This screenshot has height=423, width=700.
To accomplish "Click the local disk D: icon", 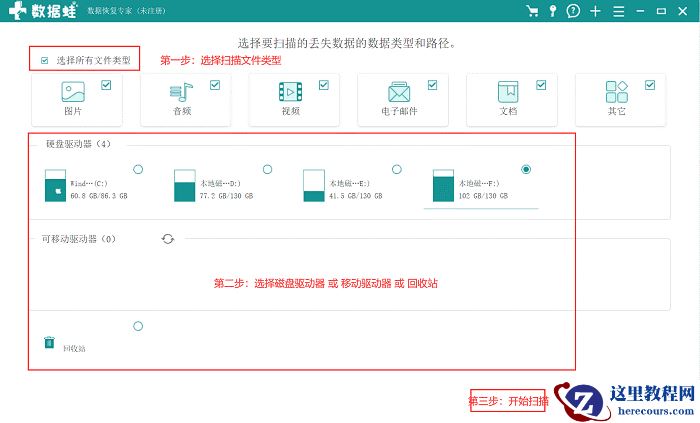I will pyautogui.click(x=184, y=186).
